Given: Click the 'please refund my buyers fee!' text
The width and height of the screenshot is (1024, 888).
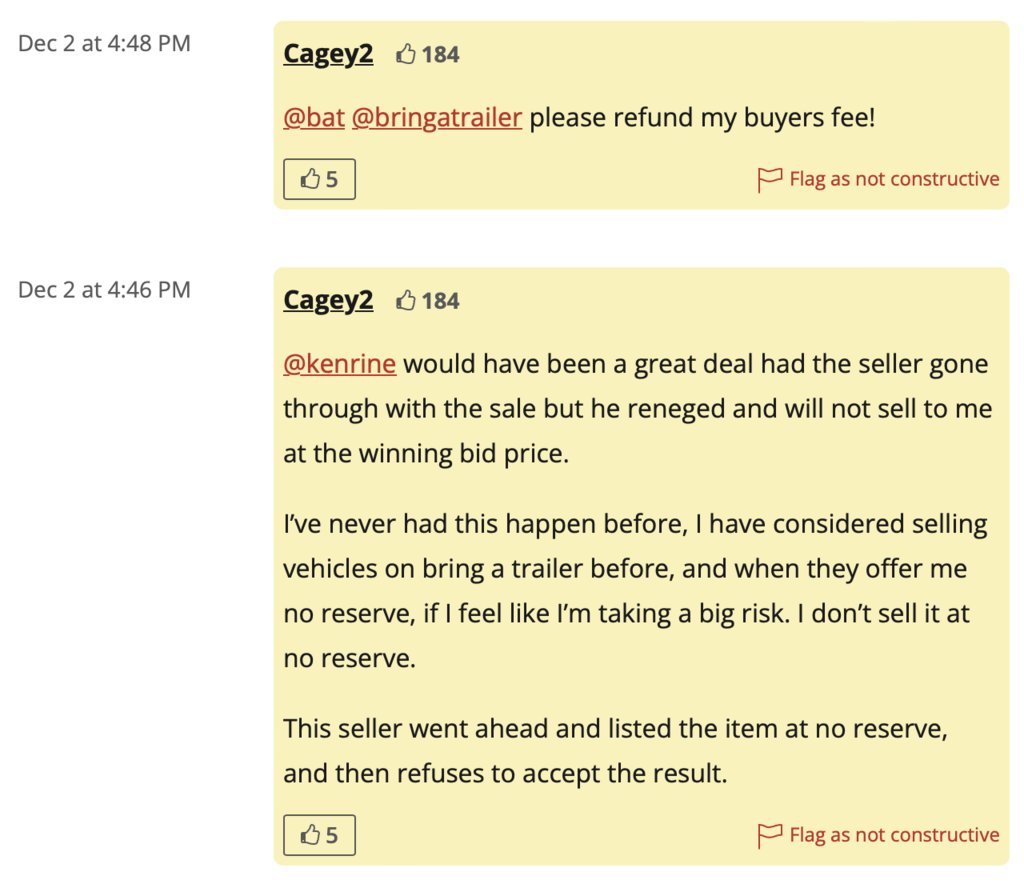Looking at the screenshot, I should (702, 118).
